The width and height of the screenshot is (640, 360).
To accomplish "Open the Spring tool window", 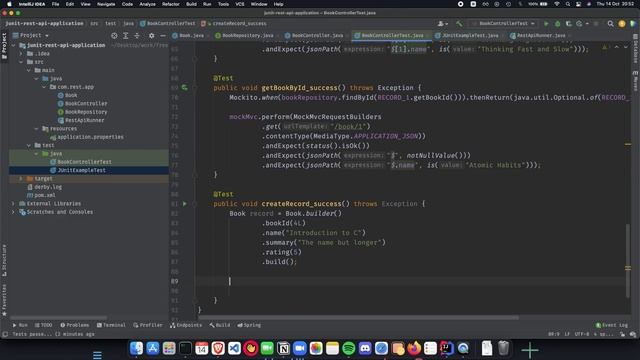I will [x=249, y=325].
